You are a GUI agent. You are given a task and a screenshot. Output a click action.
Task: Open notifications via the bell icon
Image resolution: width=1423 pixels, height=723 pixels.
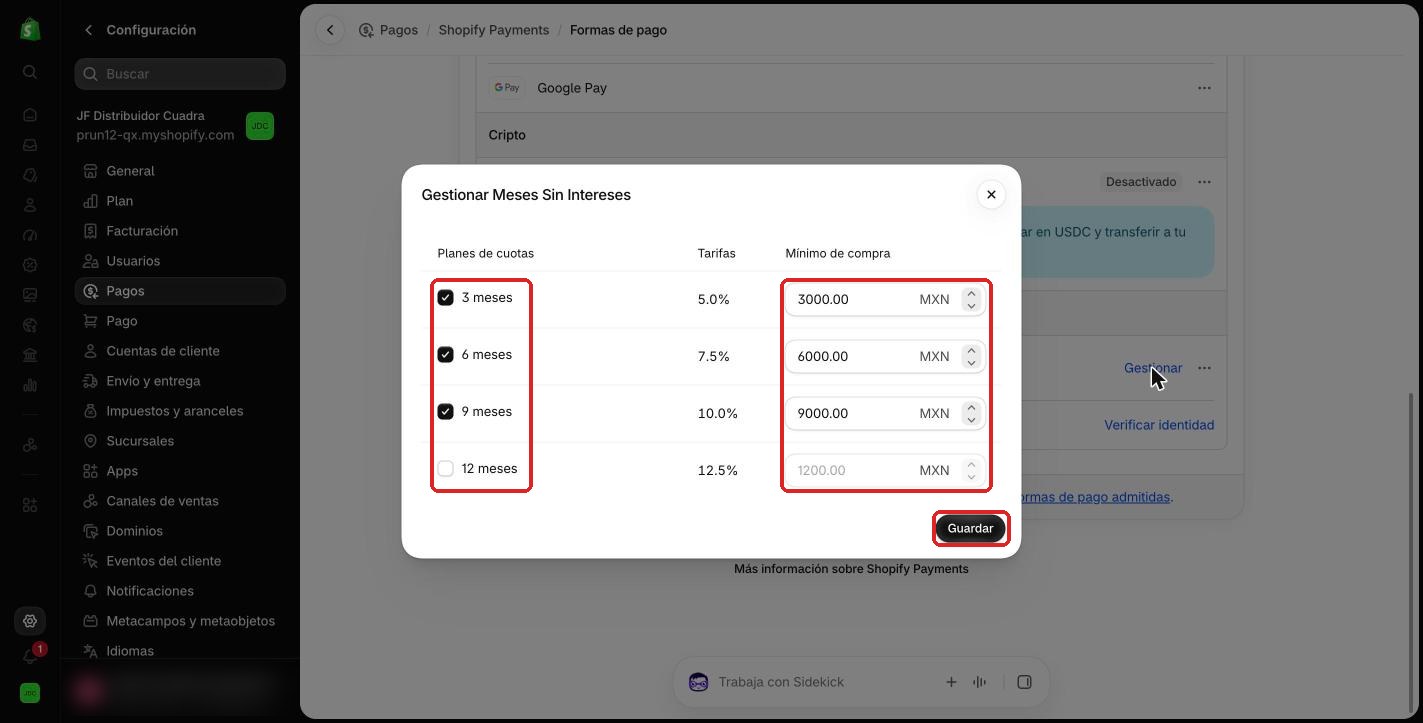30,657
